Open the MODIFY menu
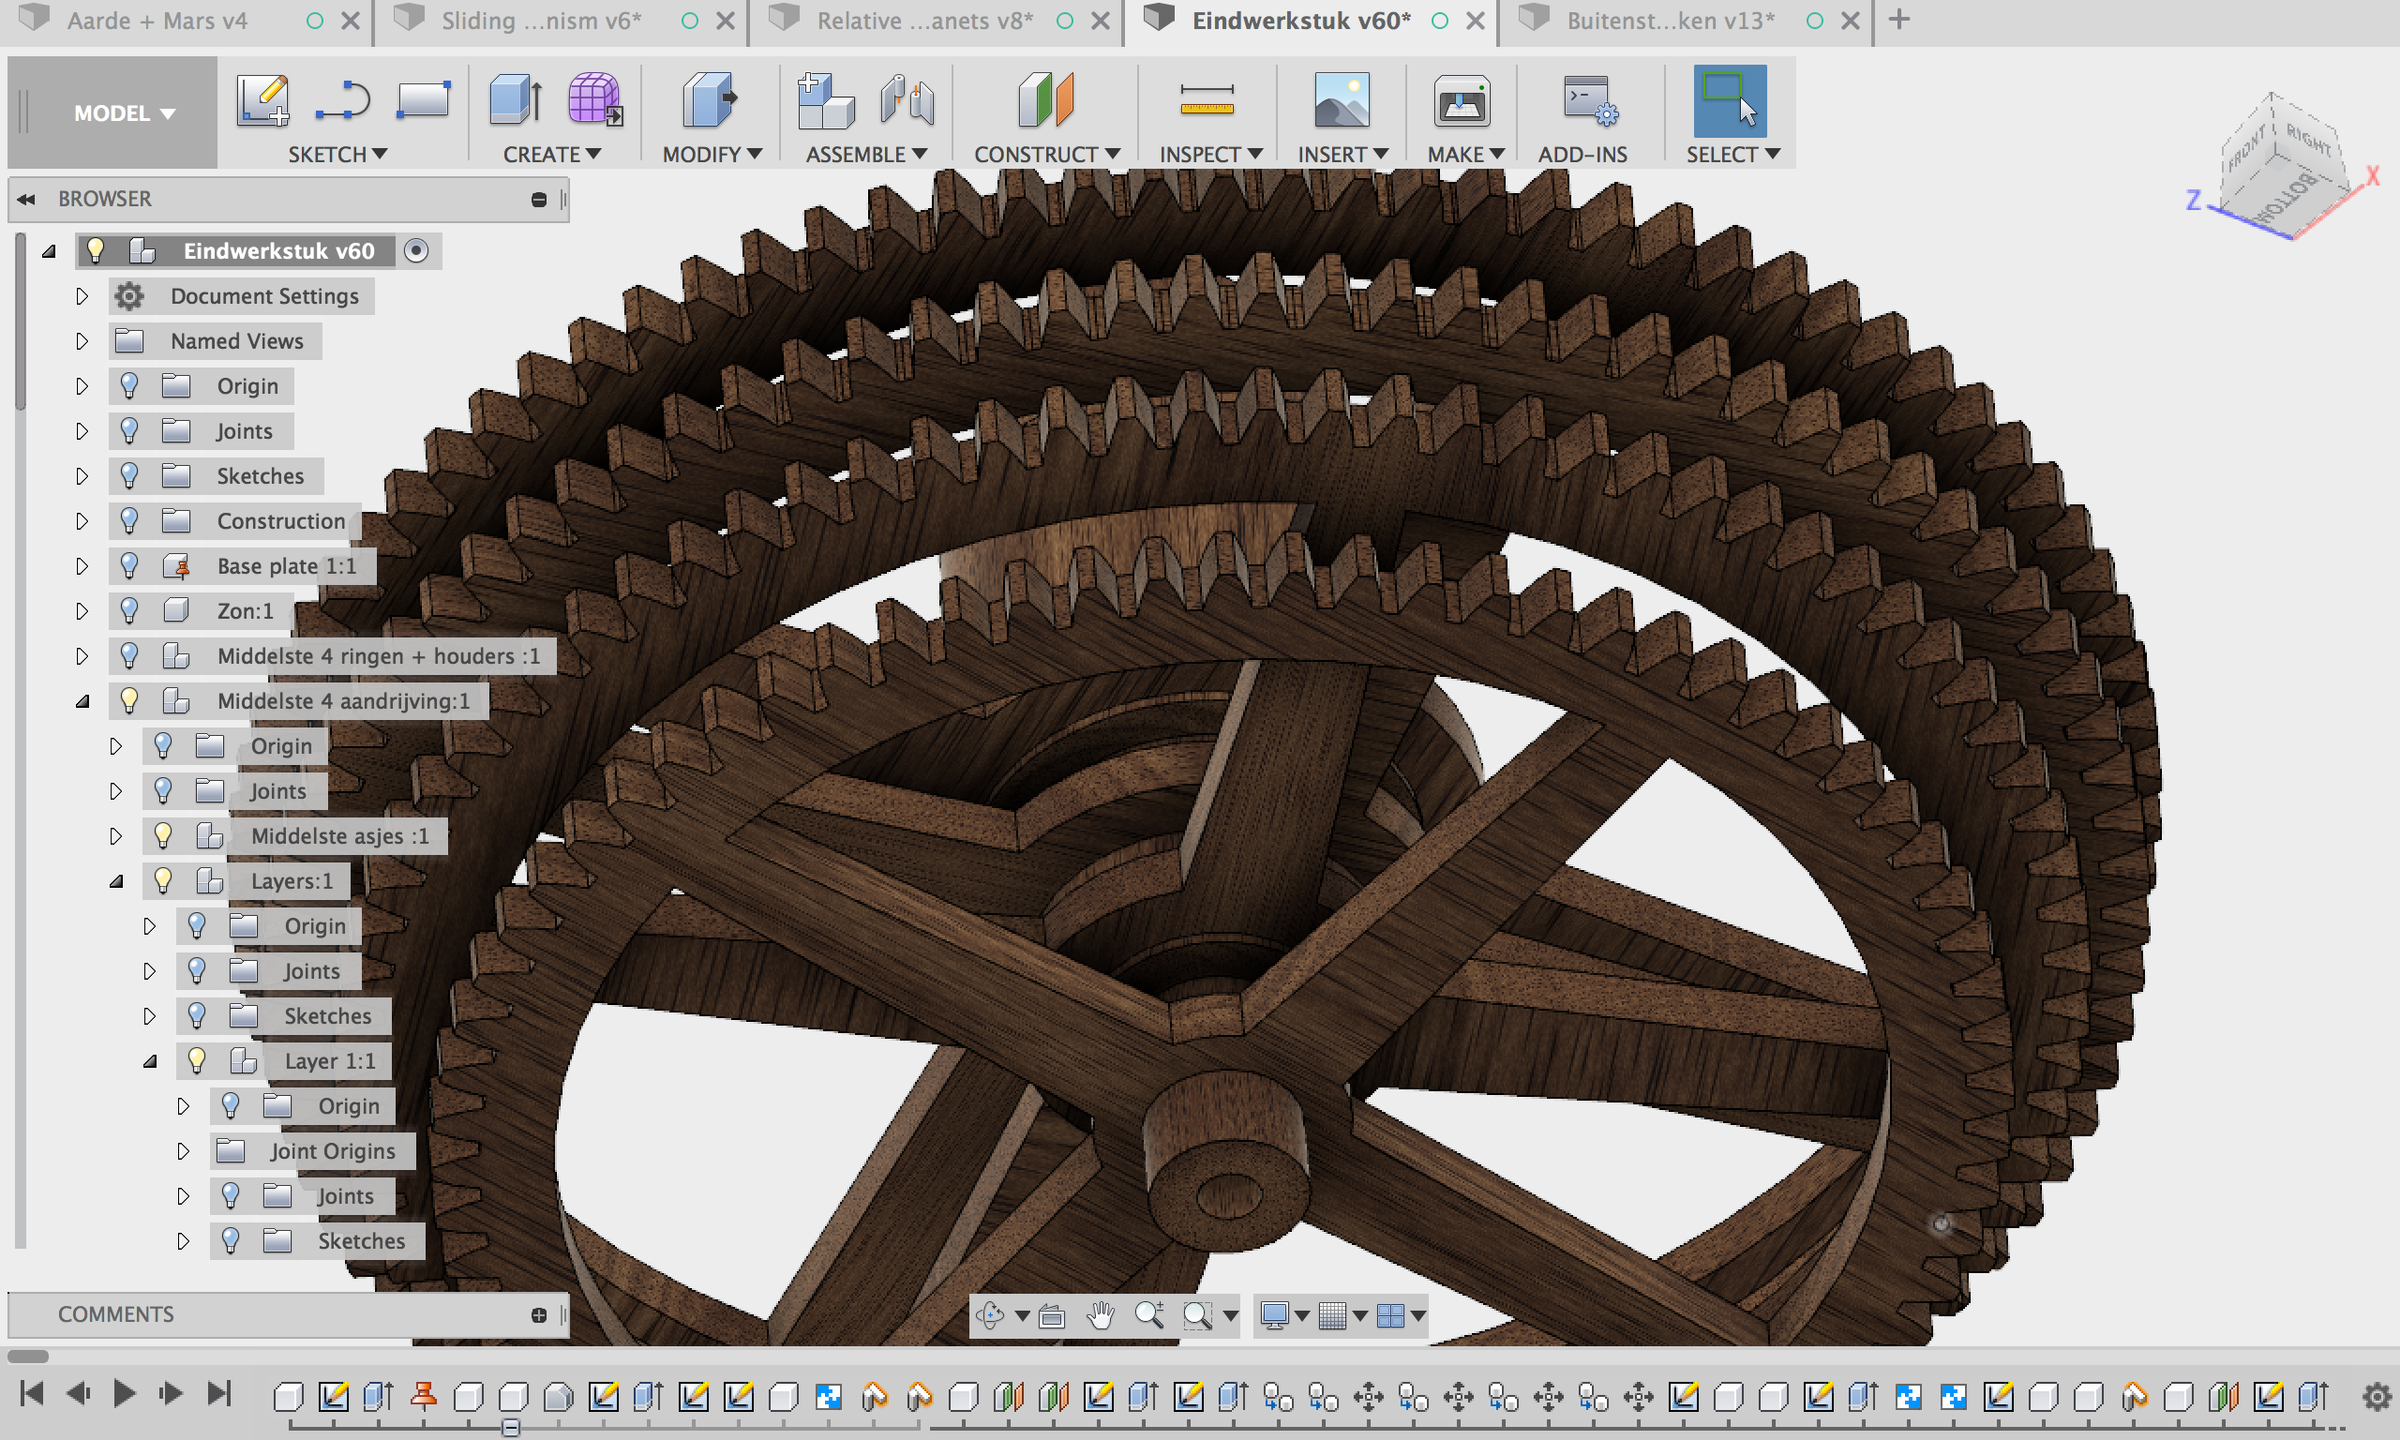 [712, 154]
